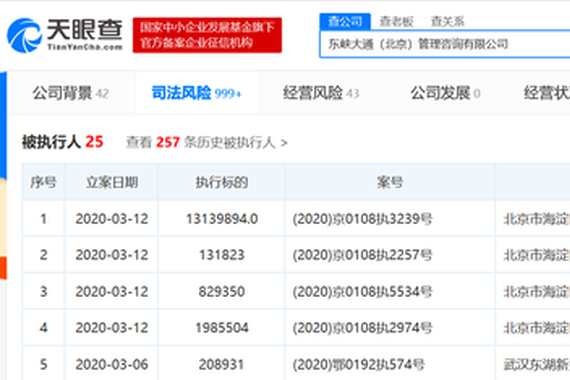570x380 pixels.
Task: Select the amount 208931 in row 5
Action: [221, 364]
